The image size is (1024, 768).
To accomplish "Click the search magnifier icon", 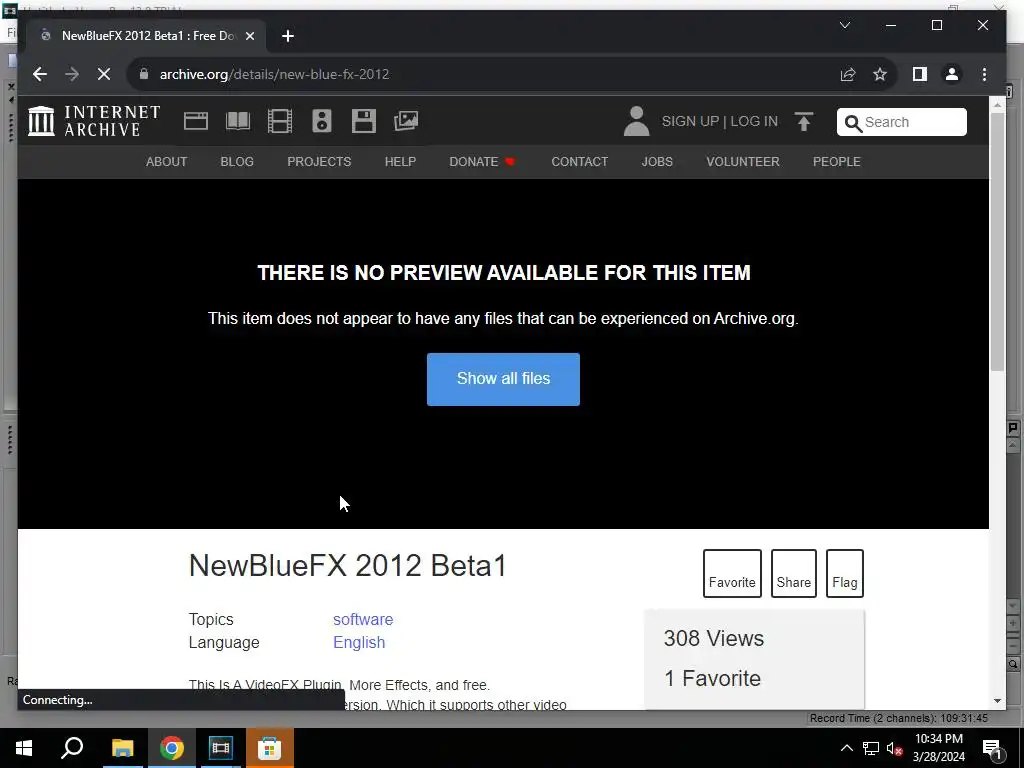I will pyautogui.click(x=853, y=123).
